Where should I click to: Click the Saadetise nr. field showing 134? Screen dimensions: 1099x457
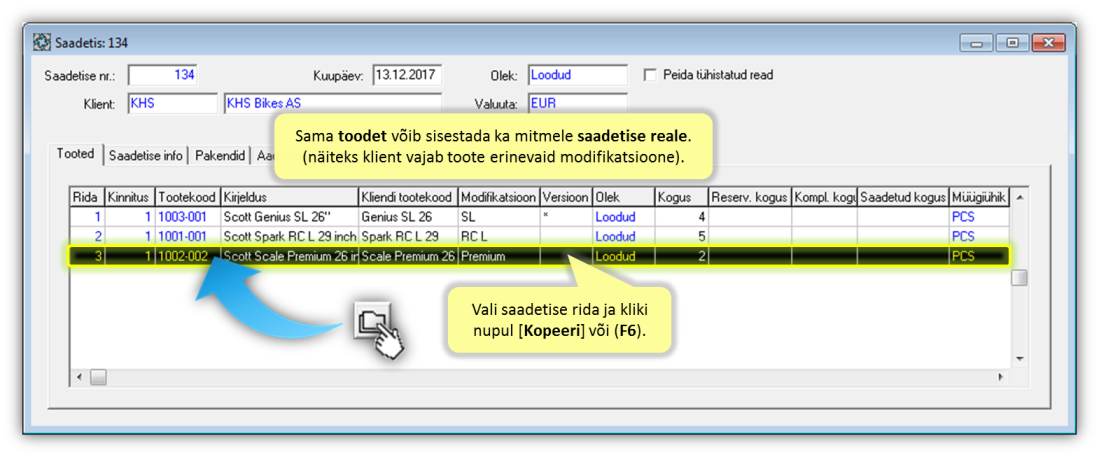[163, 75]
